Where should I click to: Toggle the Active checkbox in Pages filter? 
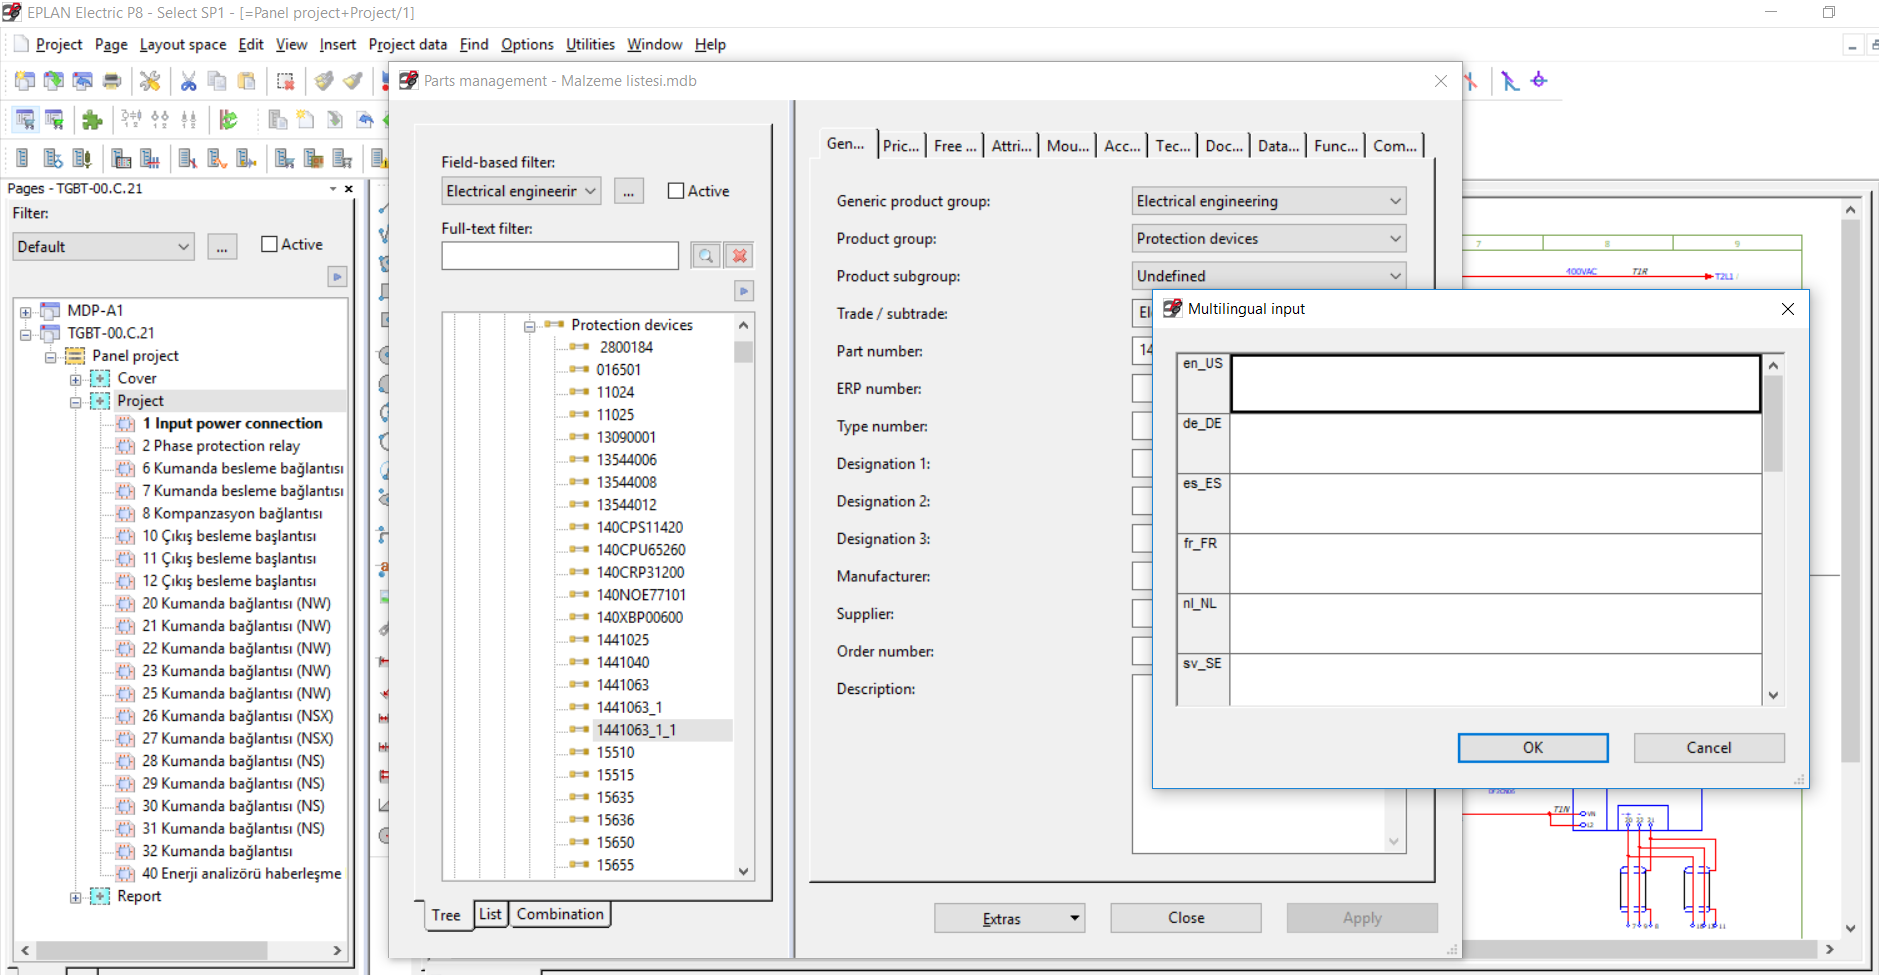point(269,244)
